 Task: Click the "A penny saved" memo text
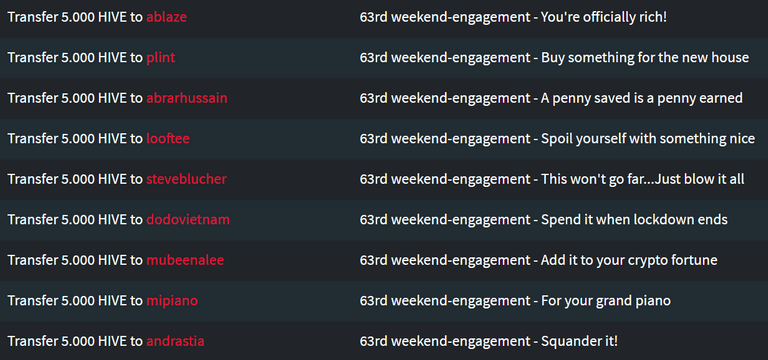(x=551, y=98)
